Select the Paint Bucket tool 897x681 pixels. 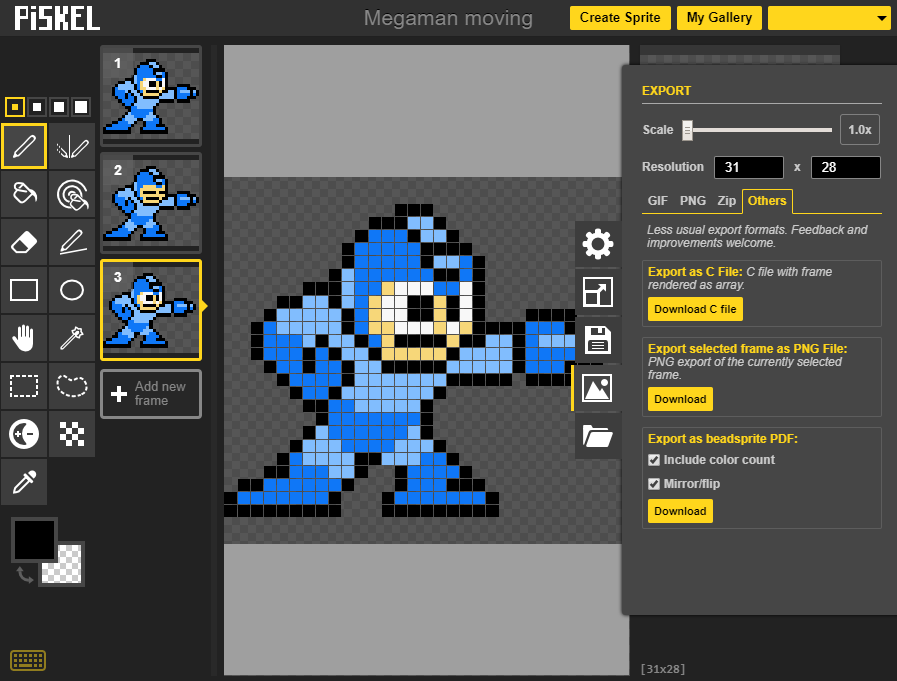(24, 194)
